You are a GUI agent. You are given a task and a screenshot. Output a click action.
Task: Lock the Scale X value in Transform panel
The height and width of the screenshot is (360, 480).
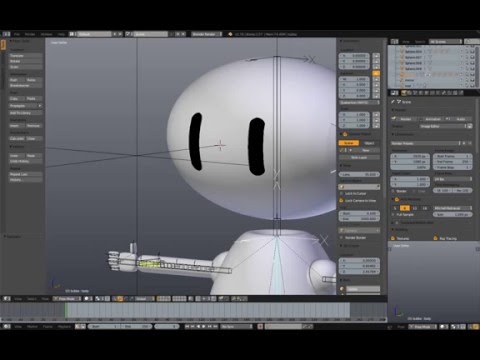pos(376,115)
